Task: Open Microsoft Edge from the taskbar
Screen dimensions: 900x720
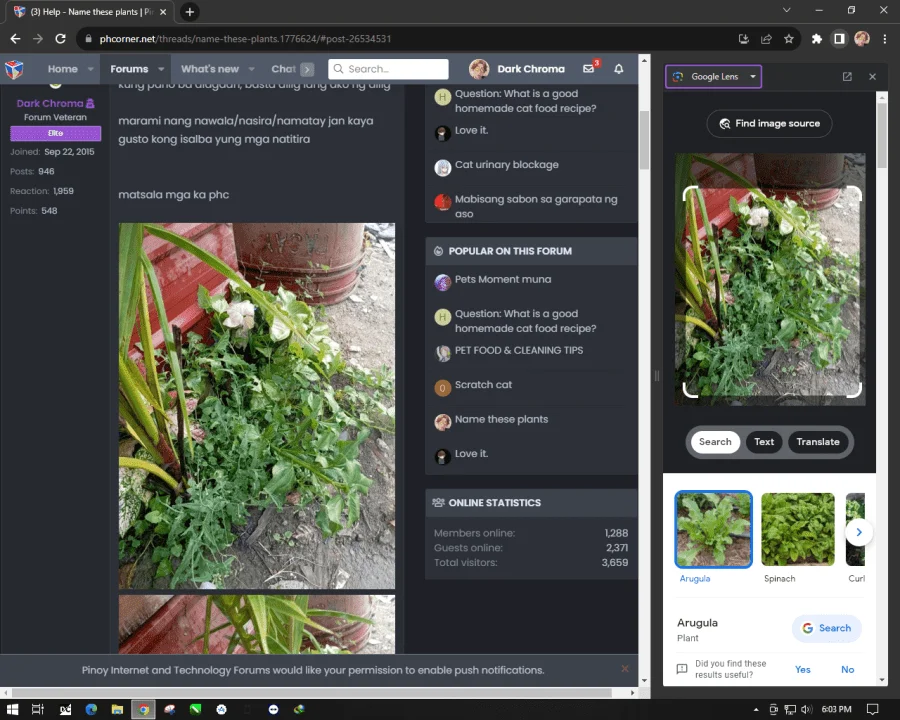Action: coord(91,709)
